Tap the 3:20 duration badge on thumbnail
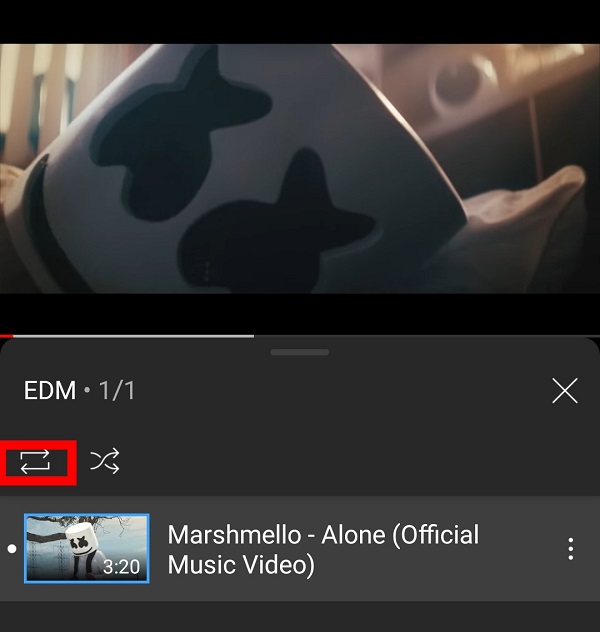The width and height of the screenshot is (600, 632). (x=121, y=567)
